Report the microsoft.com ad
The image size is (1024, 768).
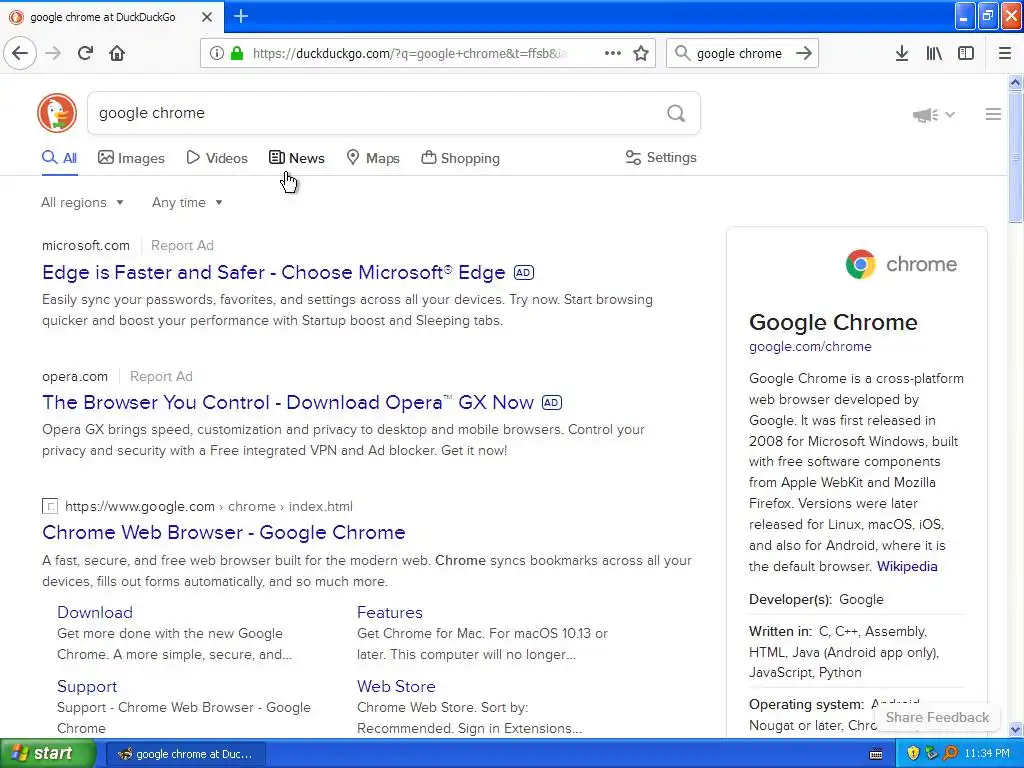click(x=182, y=246)
